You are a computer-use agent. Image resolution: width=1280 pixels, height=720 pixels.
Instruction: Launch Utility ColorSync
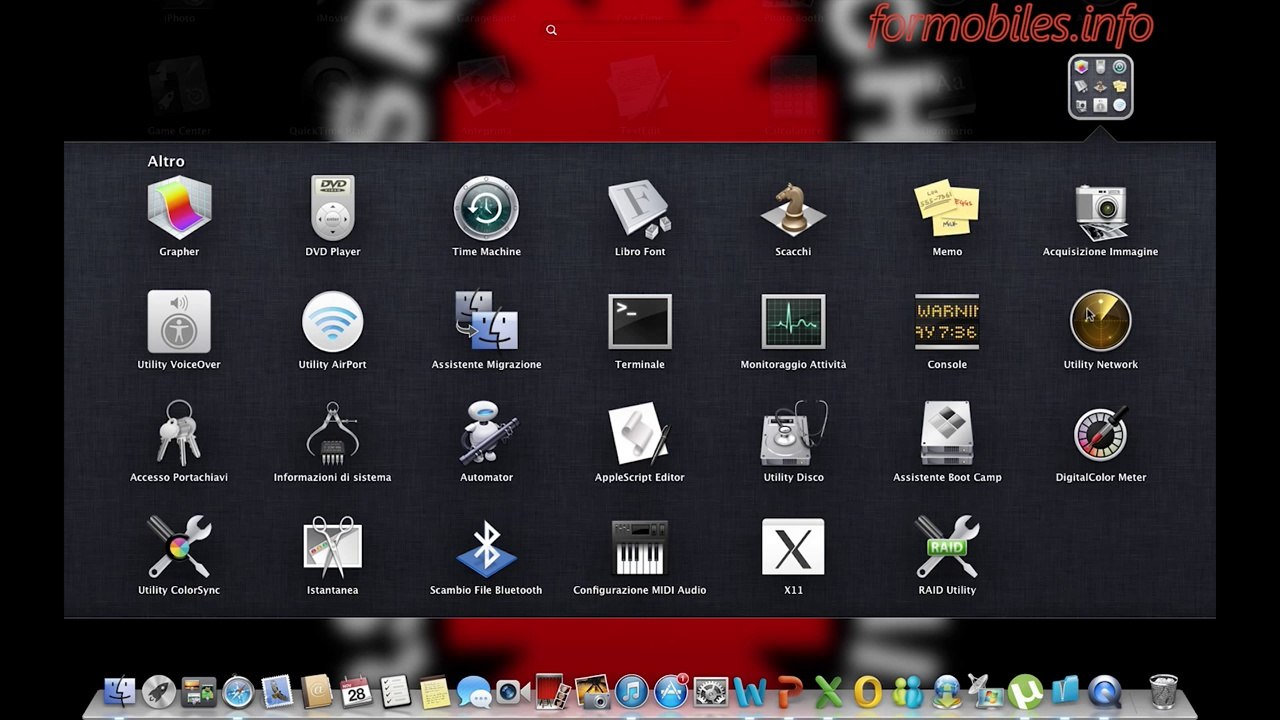coord(179,547)
